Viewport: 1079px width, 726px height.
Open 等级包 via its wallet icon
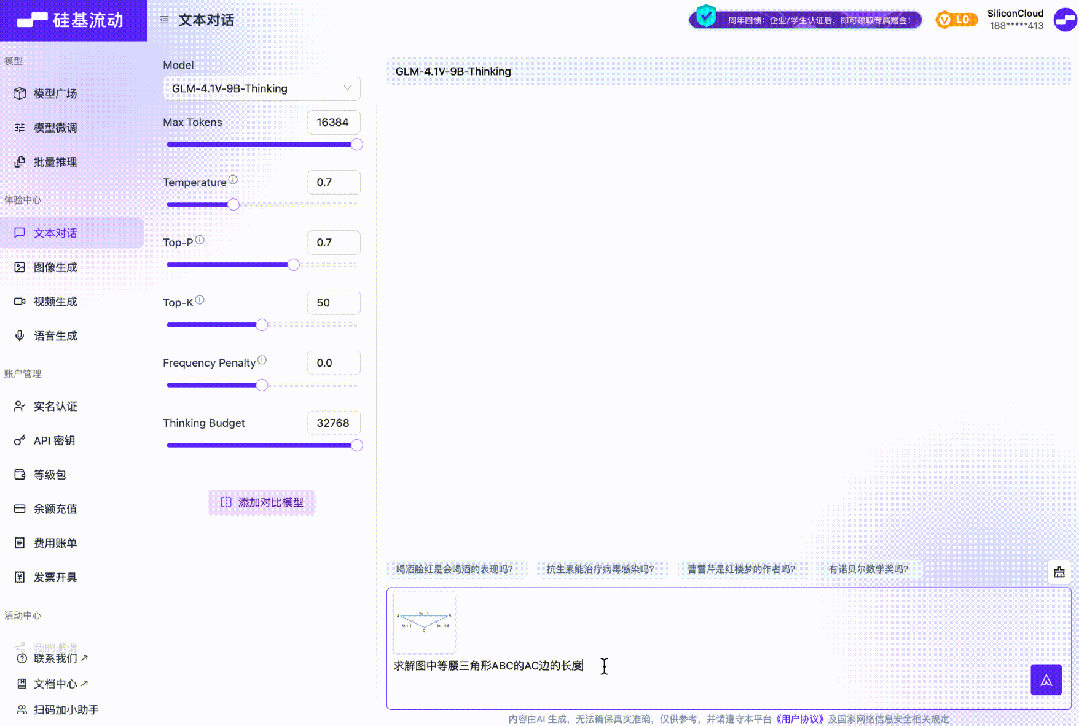pos(20,475)
